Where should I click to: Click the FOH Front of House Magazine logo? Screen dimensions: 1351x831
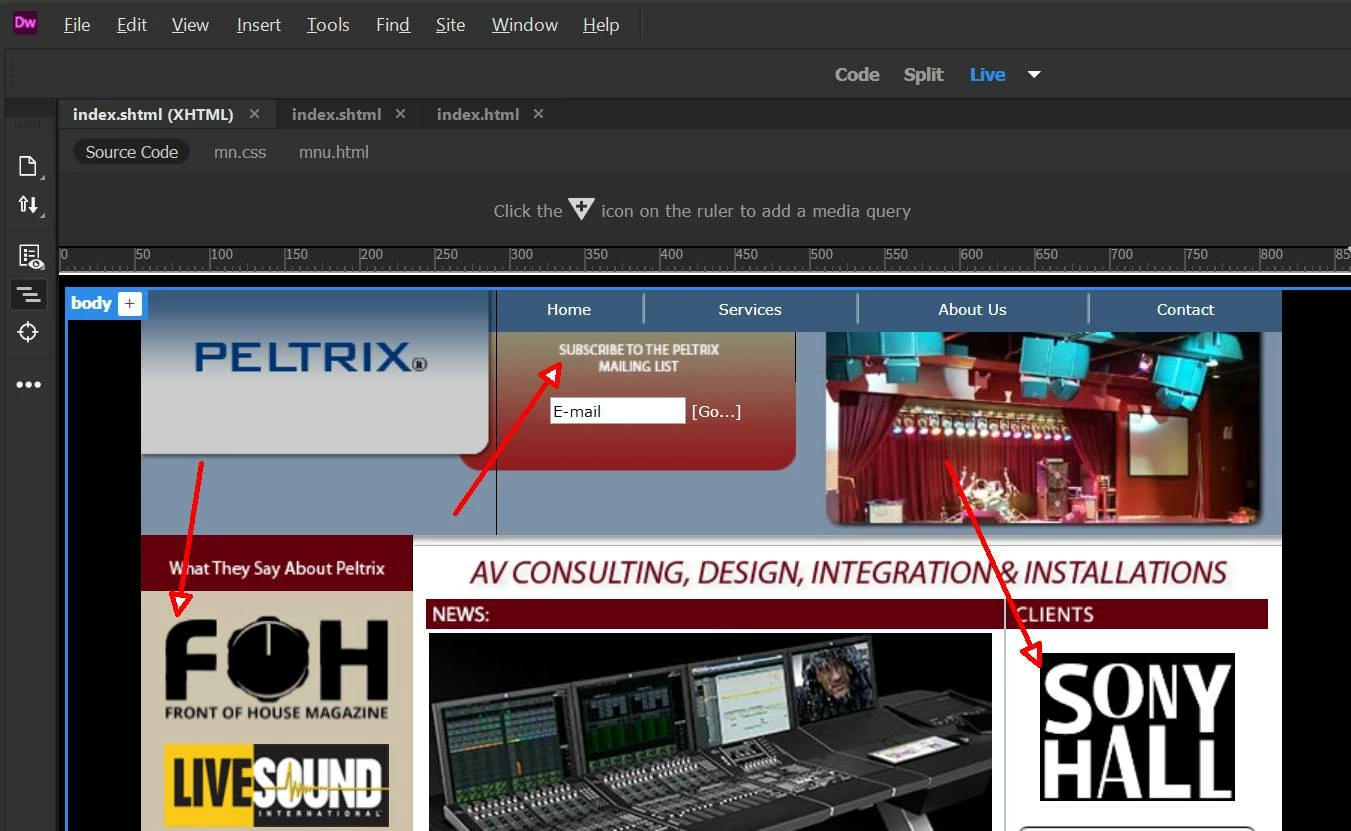(277, 669)
